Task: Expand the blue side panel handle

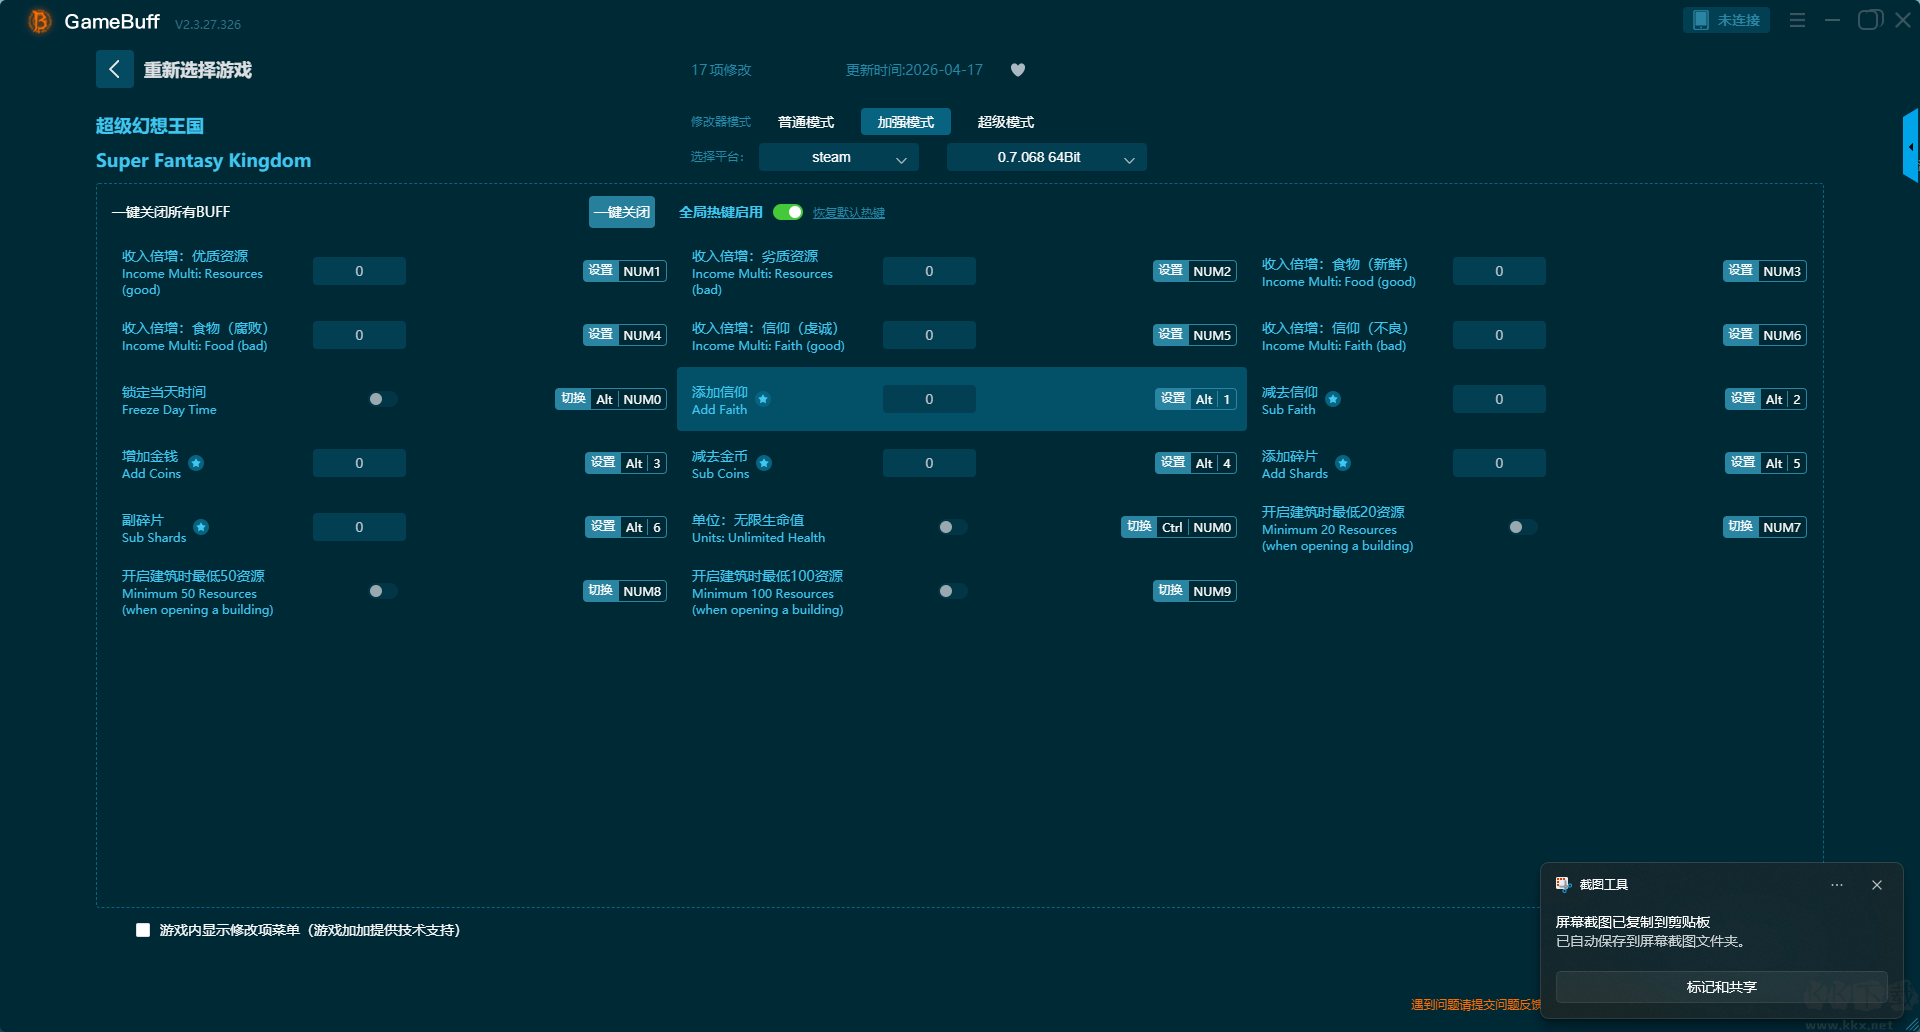Action: coord(1910,146)
